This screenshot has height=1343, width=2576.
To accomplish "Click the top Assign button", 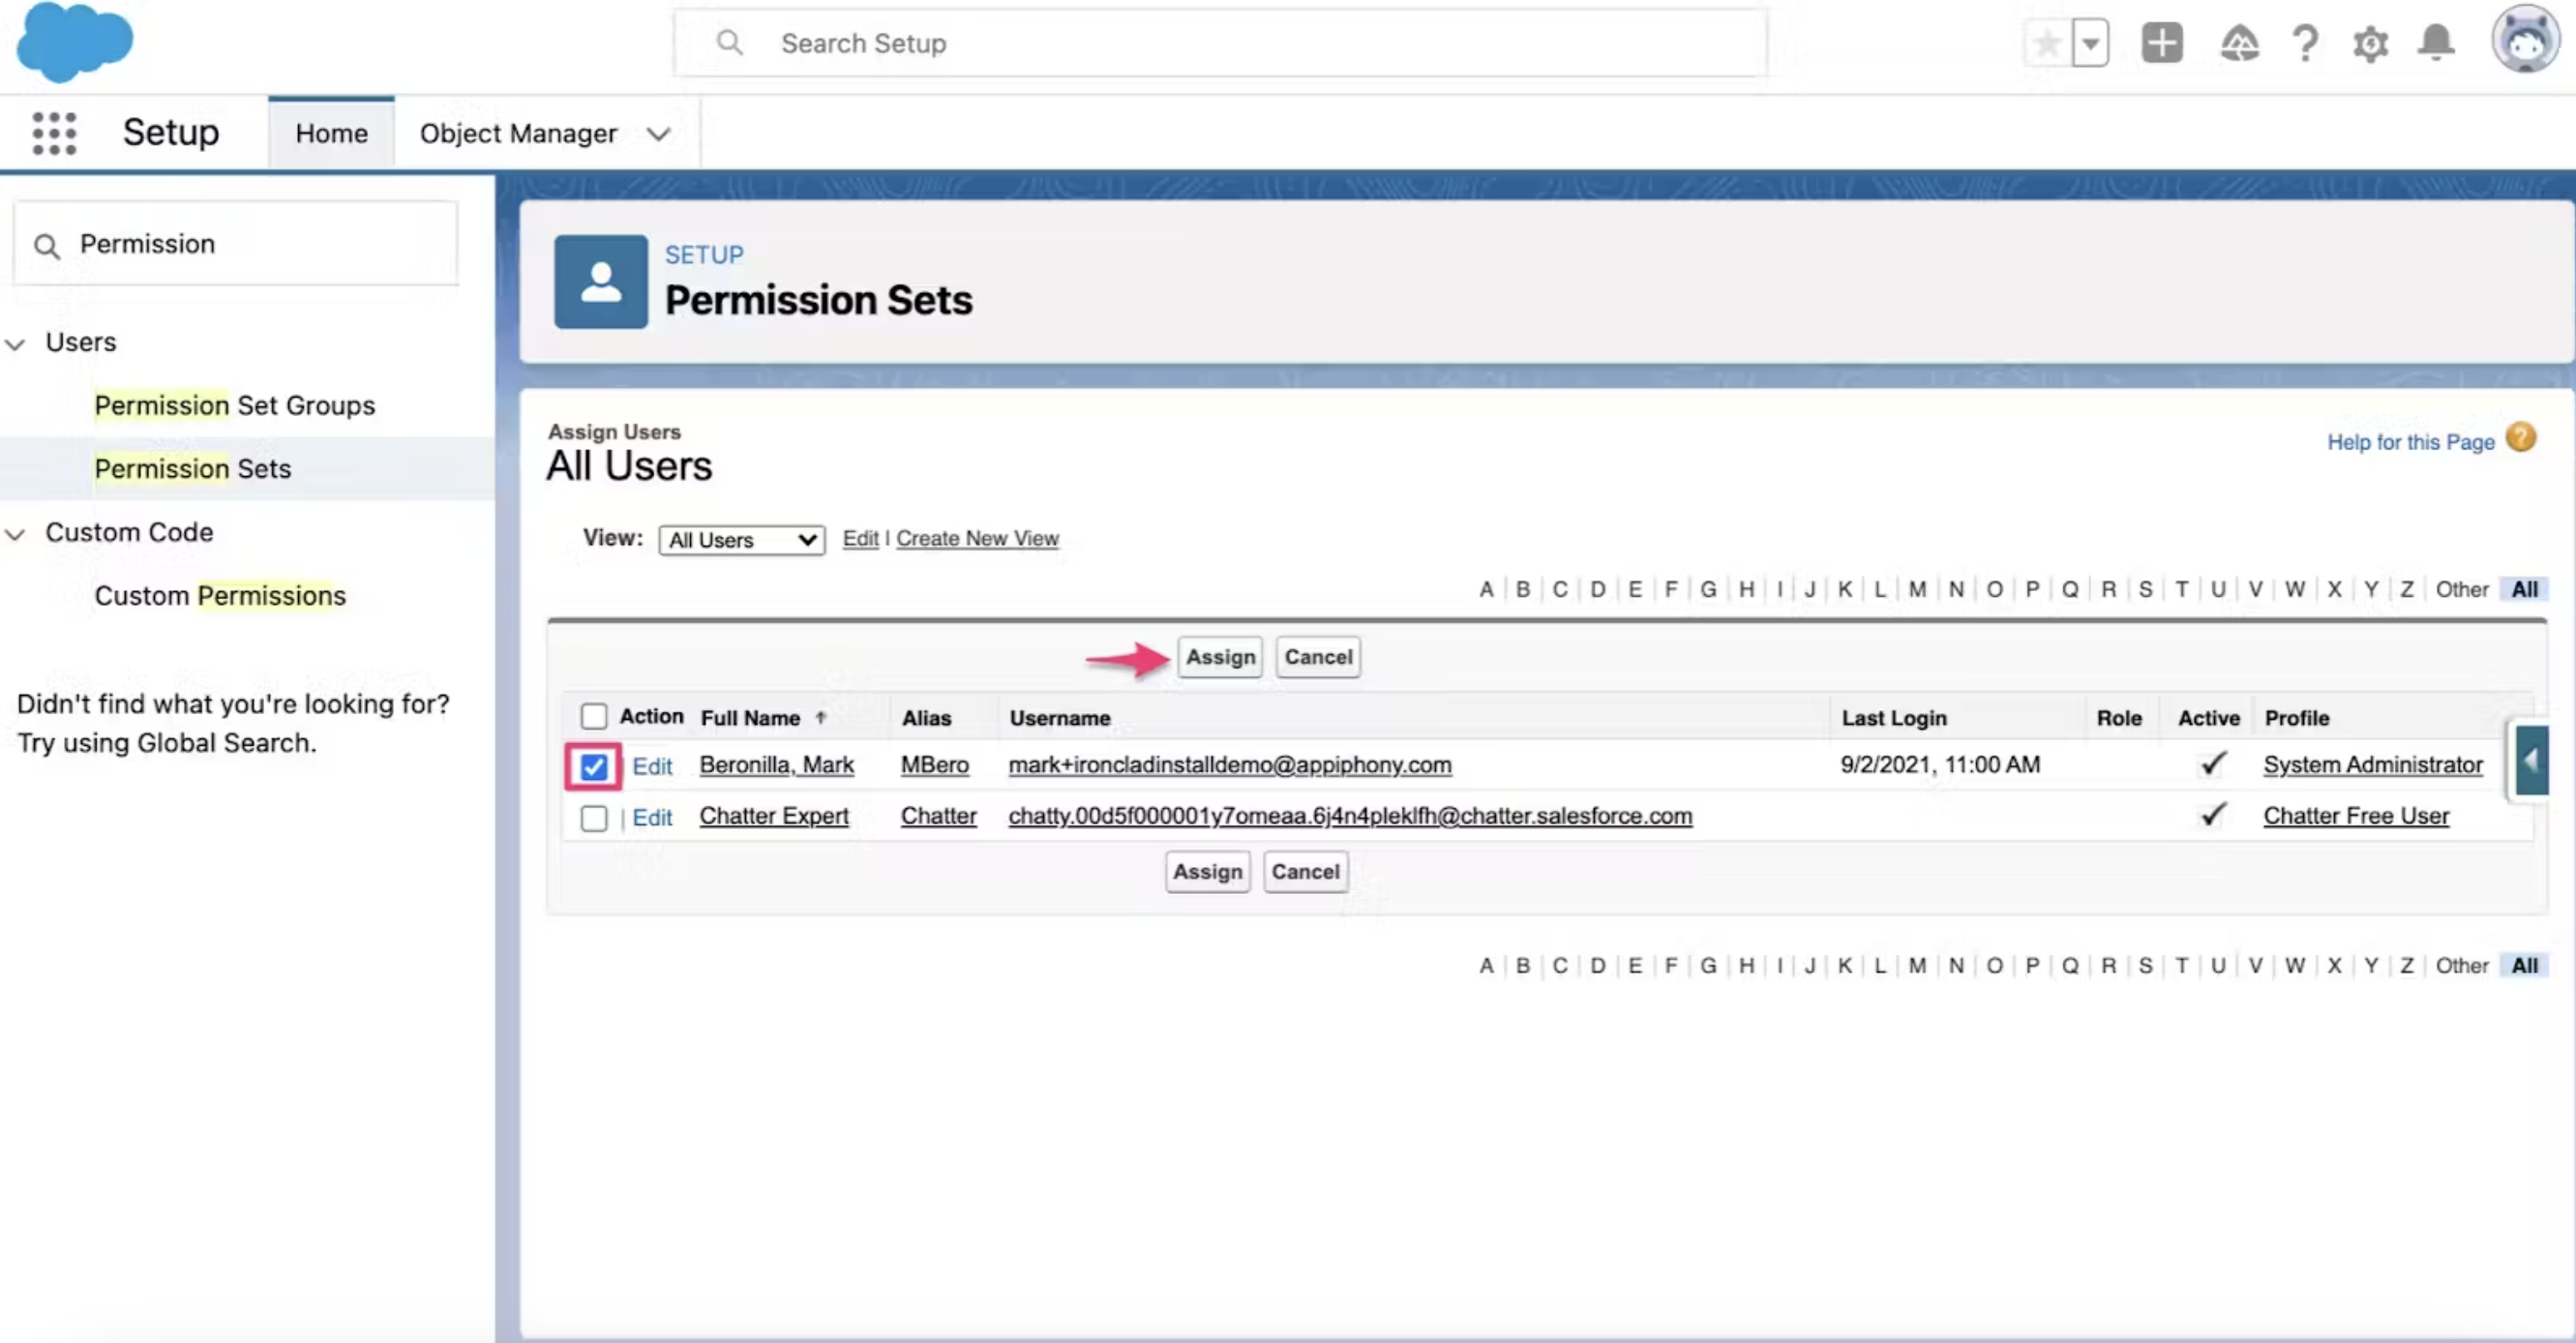I will (1220, 657).
